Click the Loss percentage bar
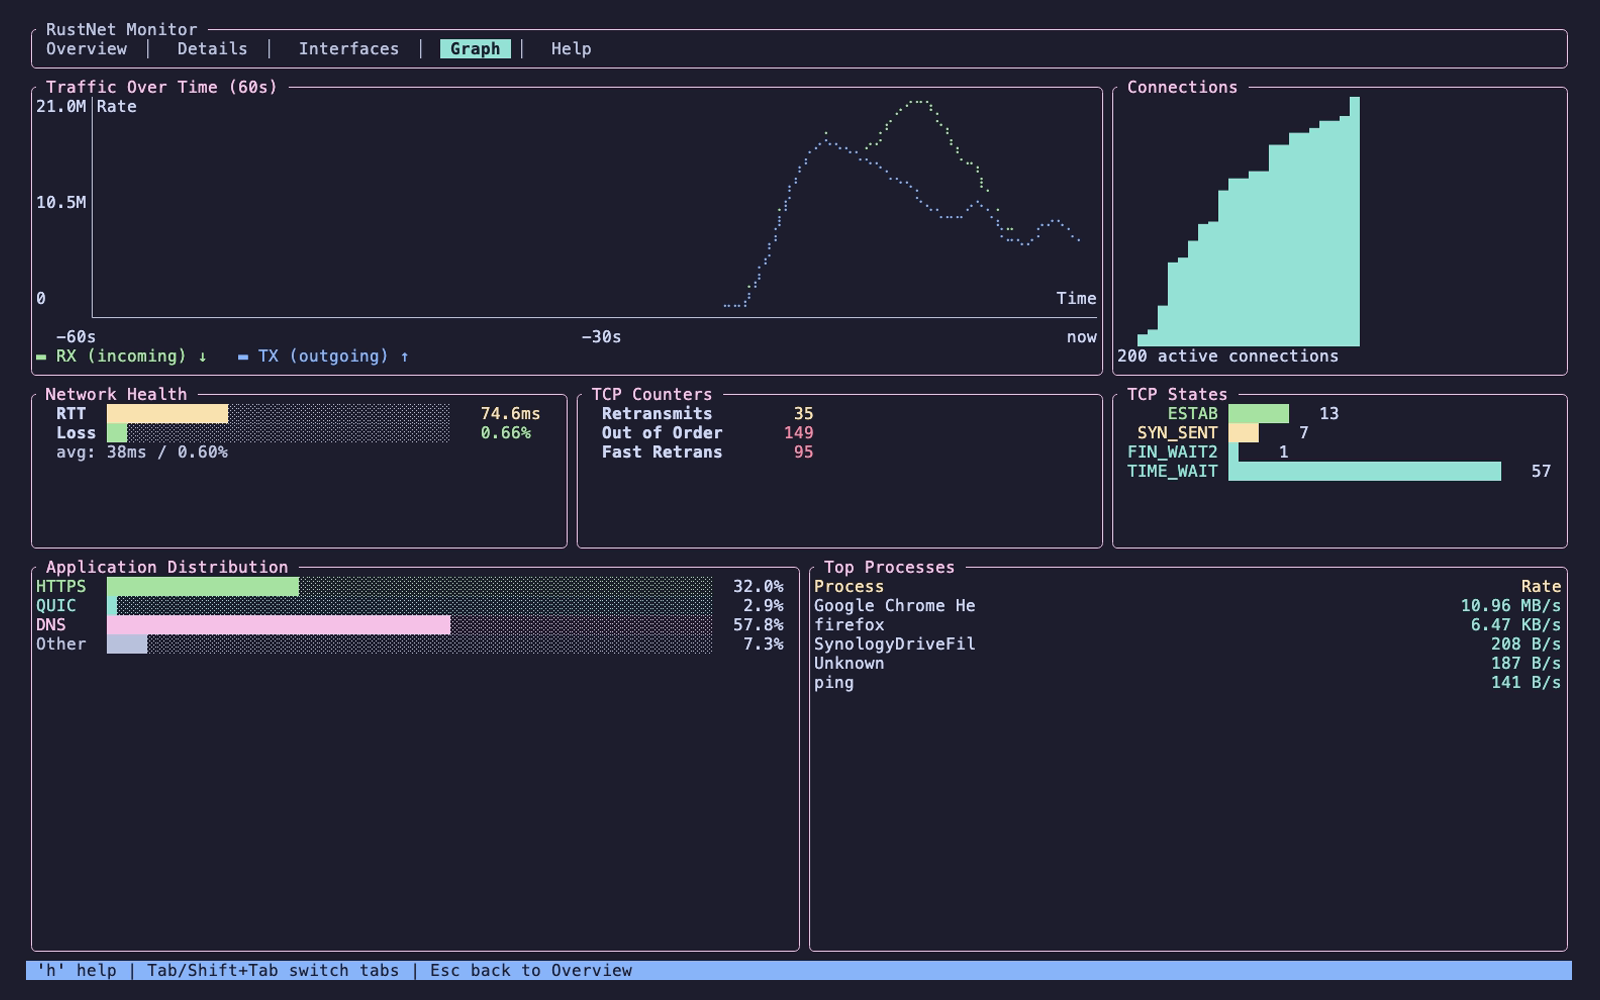 click(x=278, y=433)
